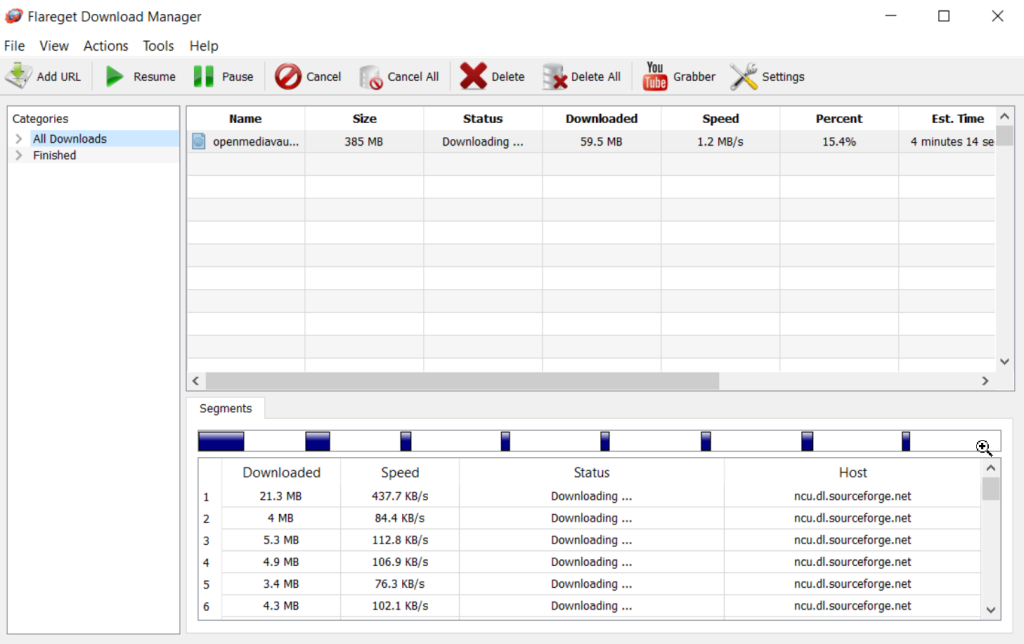The image size is (1024, 644).
Task: Click the 385 MB size cell
Action: (x=364, y=142)
